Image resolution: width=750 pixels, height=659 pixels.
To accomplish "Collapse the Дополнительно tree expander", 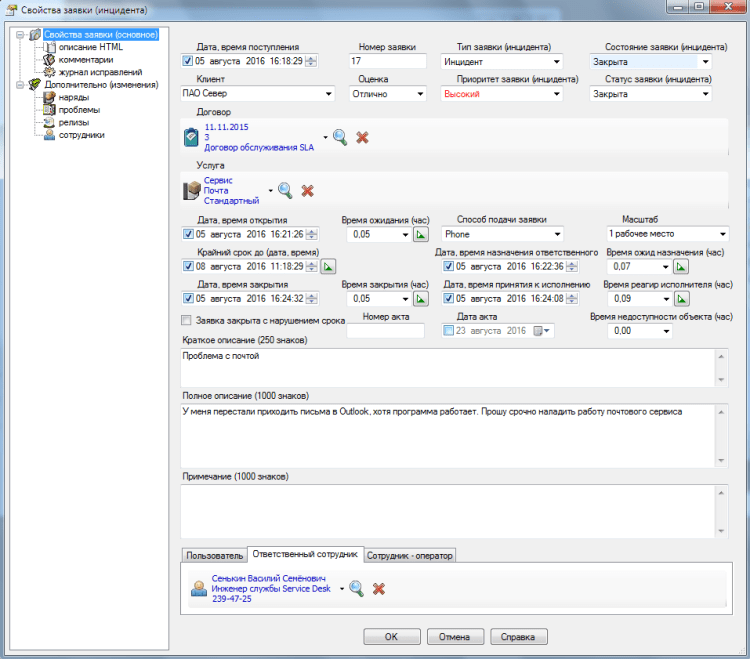I will click(x=20, y=85).
